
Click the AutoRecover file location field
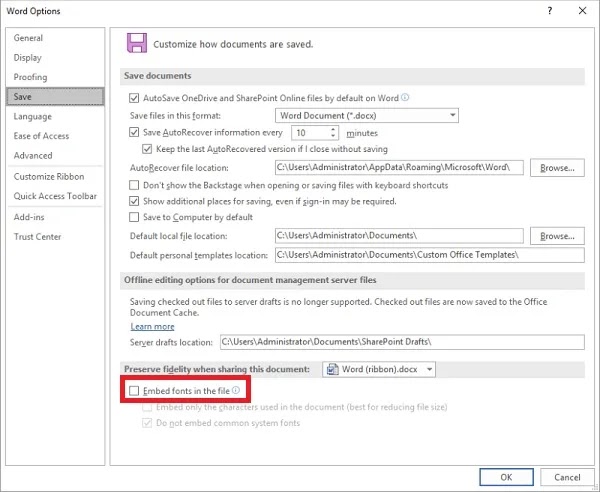[399, 168]
